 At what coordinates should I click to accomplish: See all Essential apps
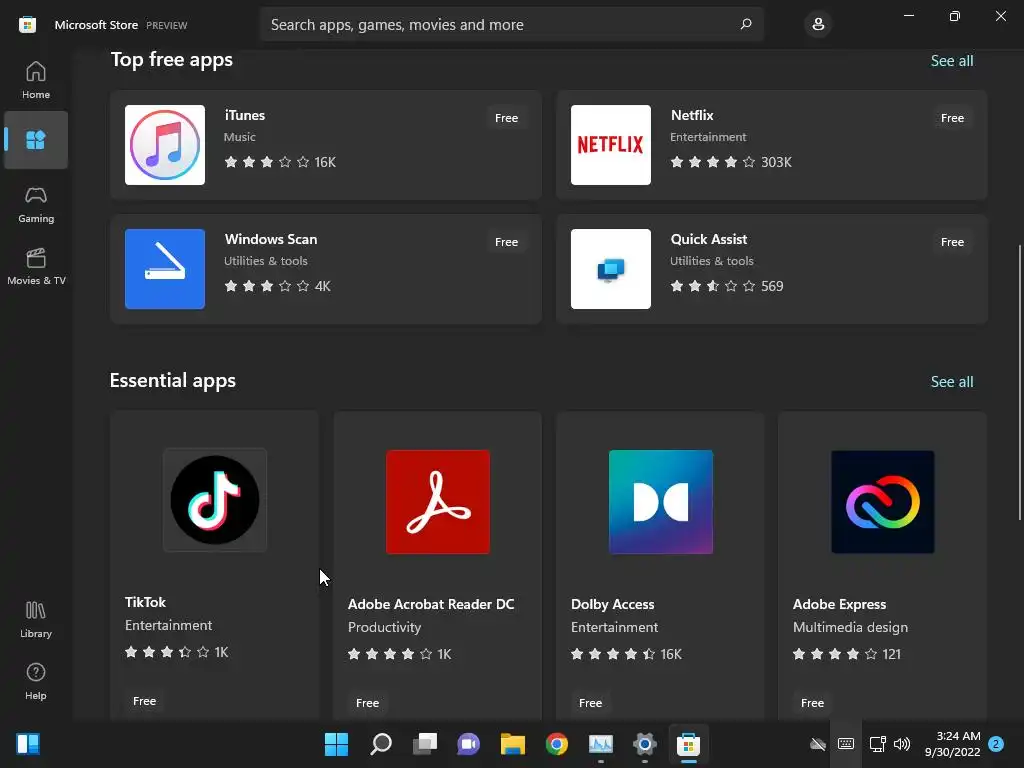click(x=952, y=381)
